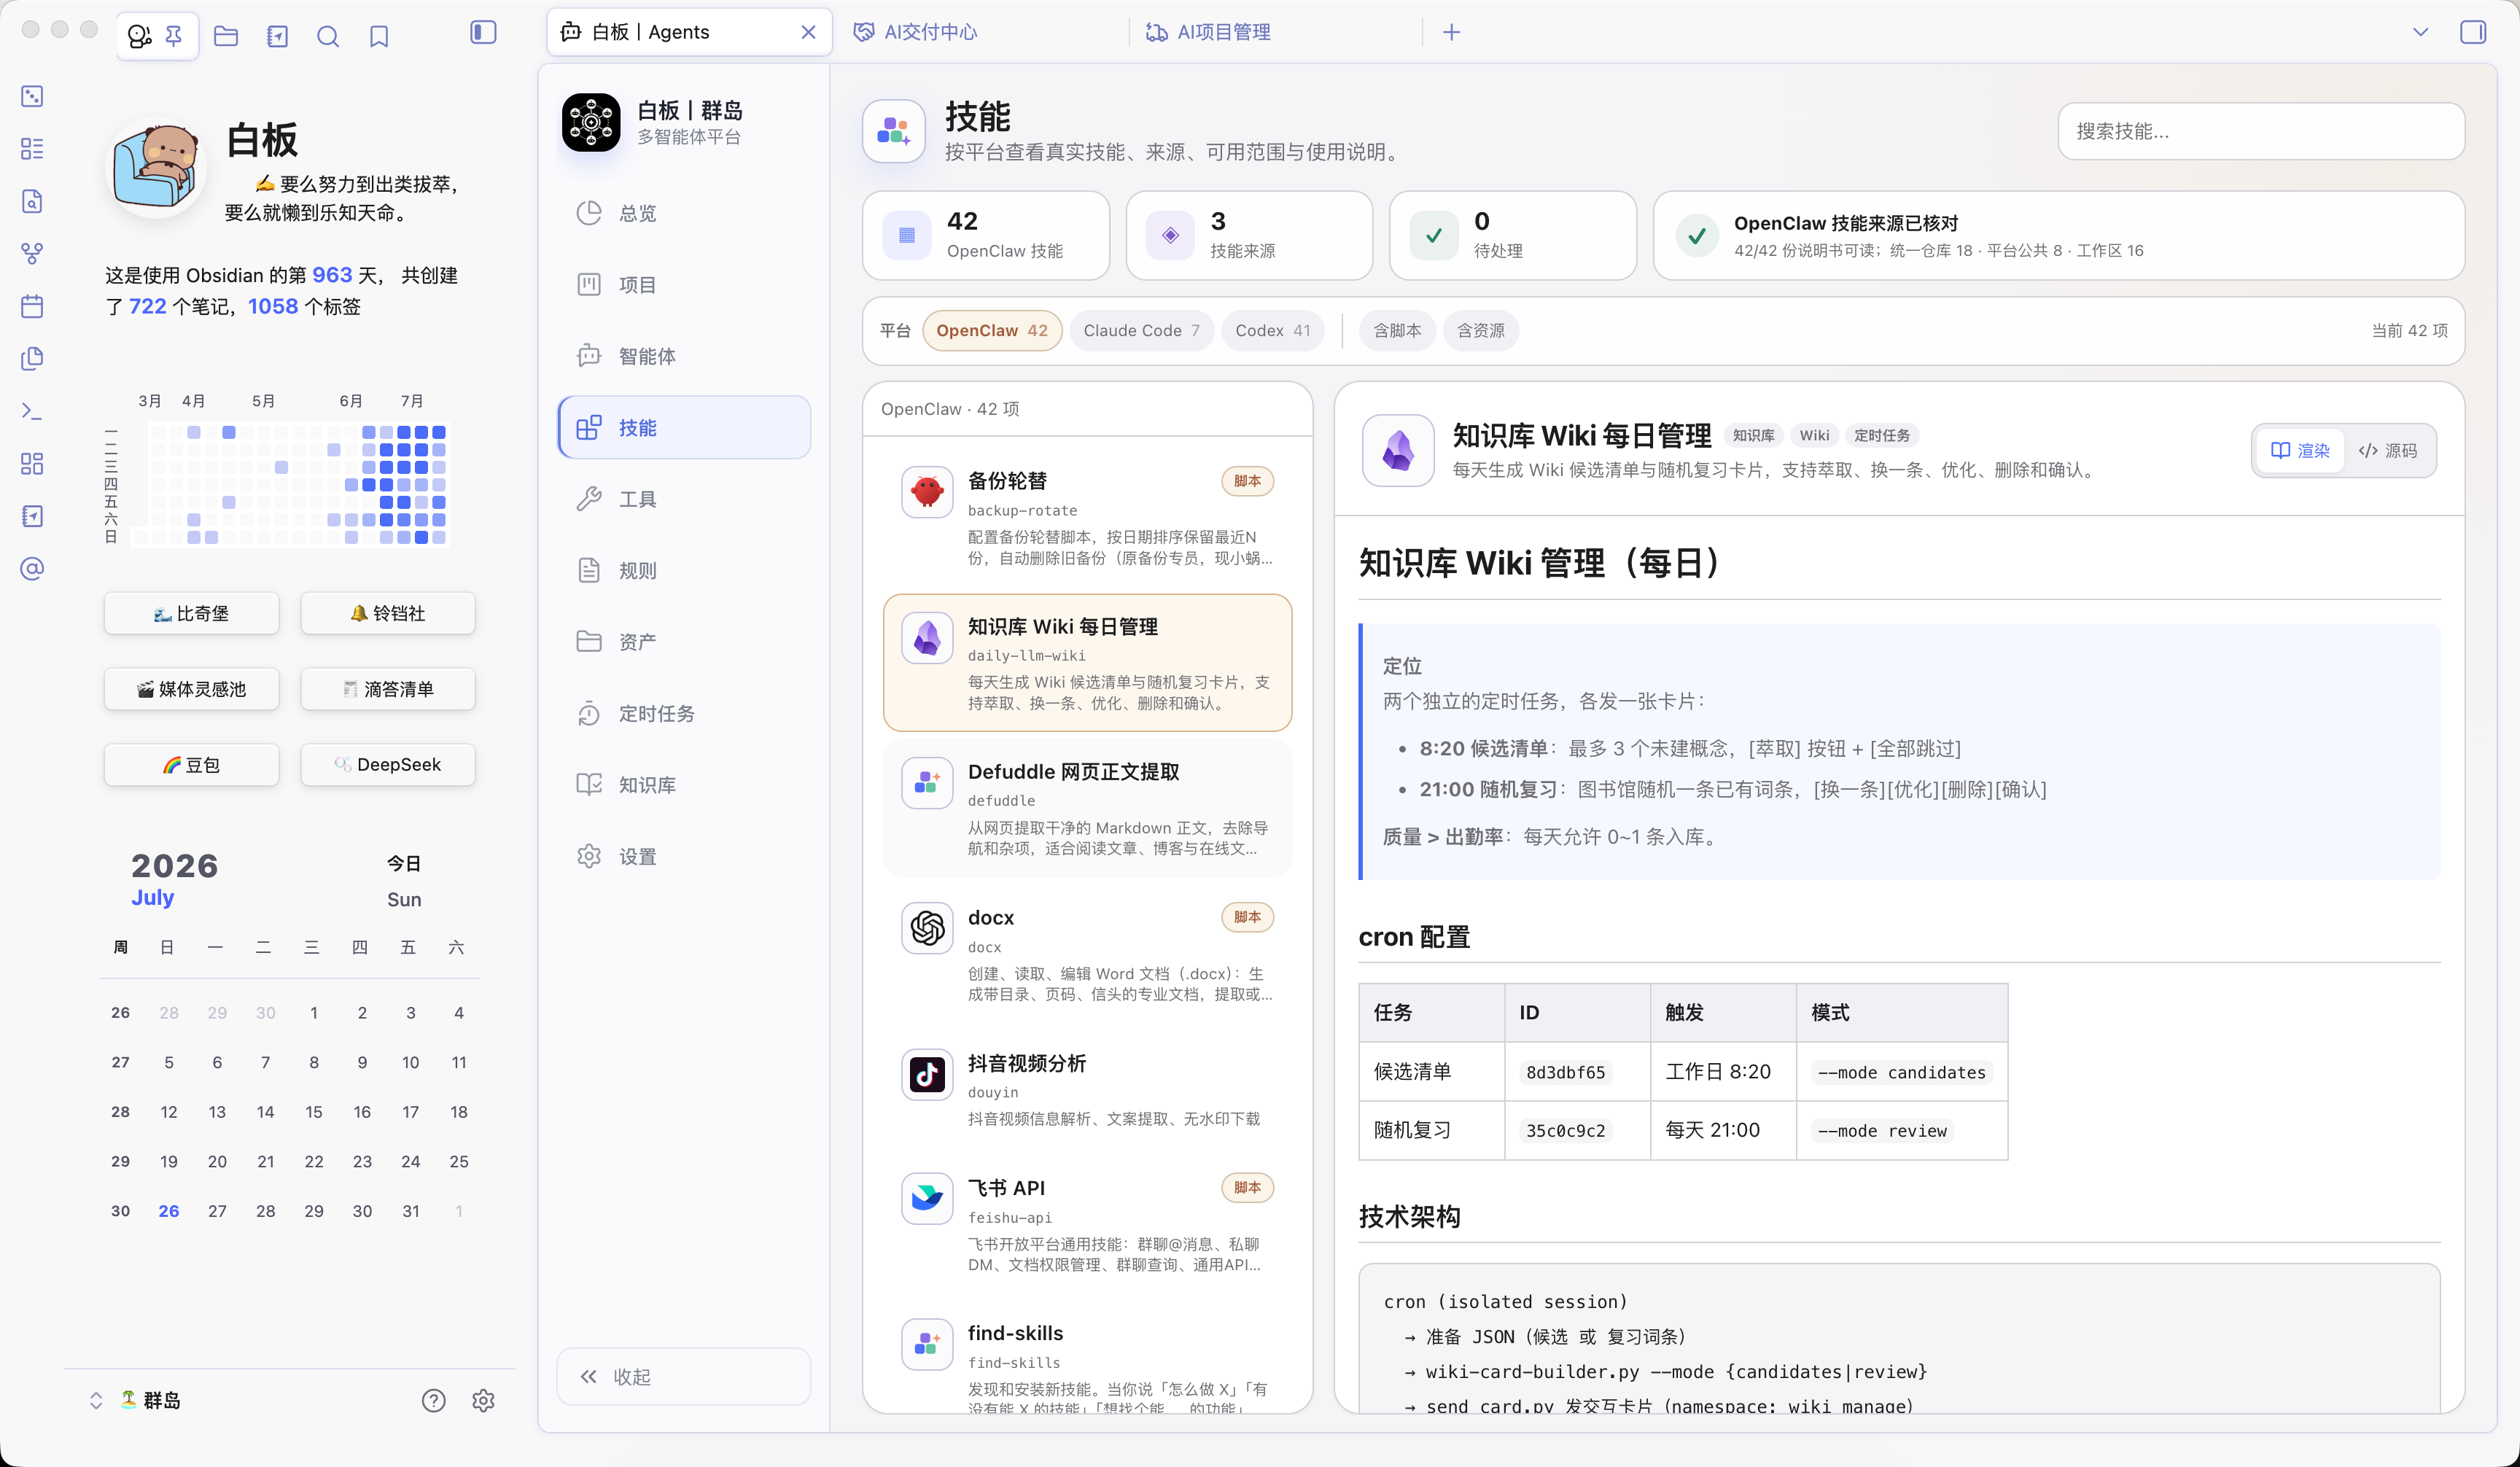Select the 飞书 API skill icon
The height and width of the screenshot is (1467, 2520).
coord(927,1198)
